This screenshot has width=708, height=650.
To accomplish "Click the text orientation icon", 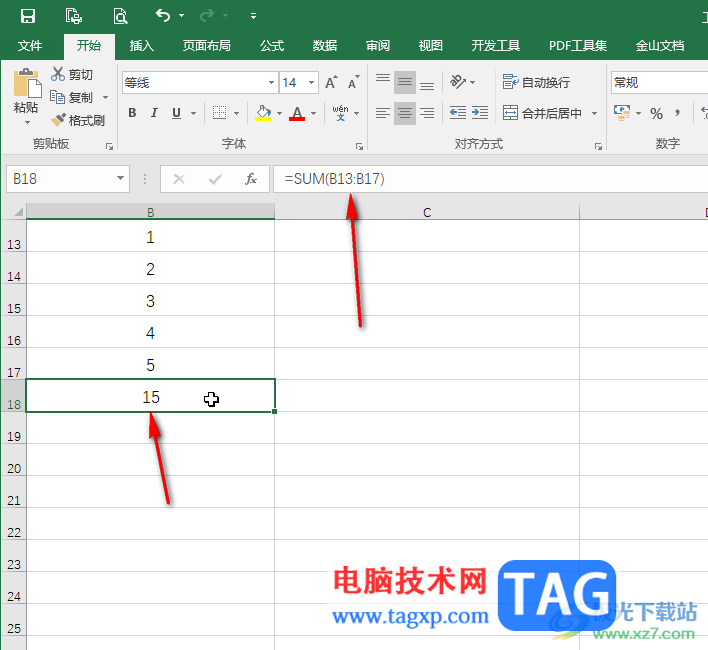I will tap(458, 82).
